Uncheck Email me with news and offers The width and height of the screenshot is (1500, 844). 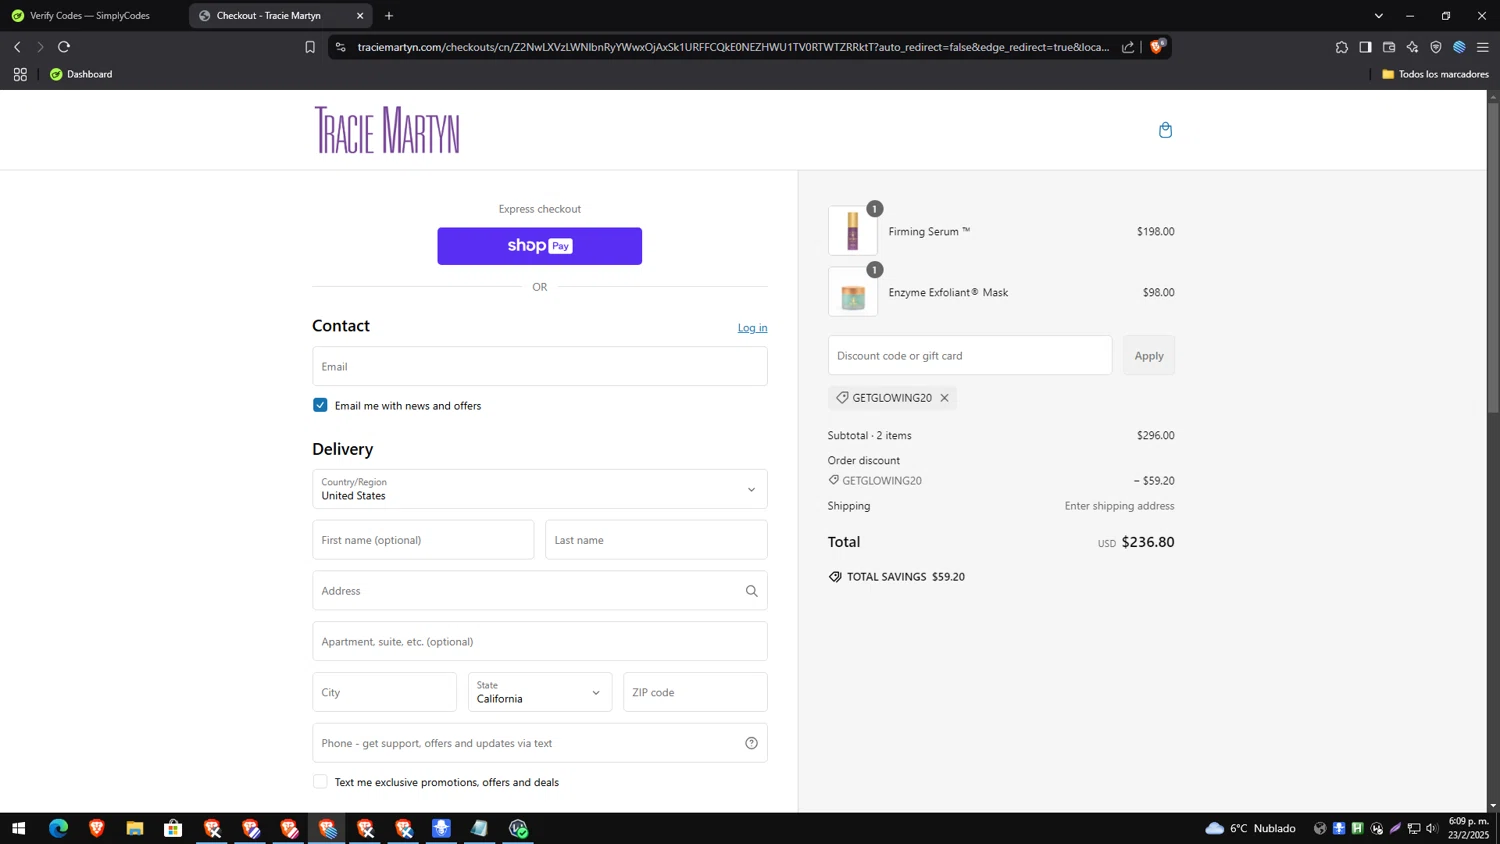point(320,405)
